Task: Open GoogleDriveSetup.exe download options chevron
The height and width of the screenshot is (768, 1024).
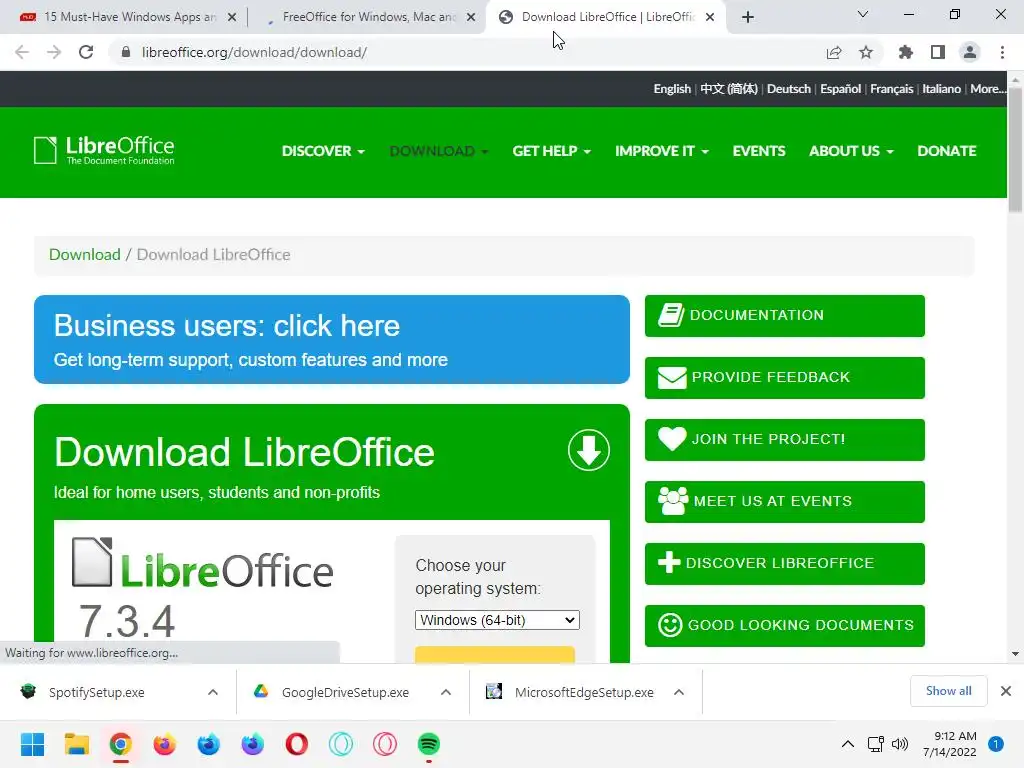Action: click(x=446, y=692)
